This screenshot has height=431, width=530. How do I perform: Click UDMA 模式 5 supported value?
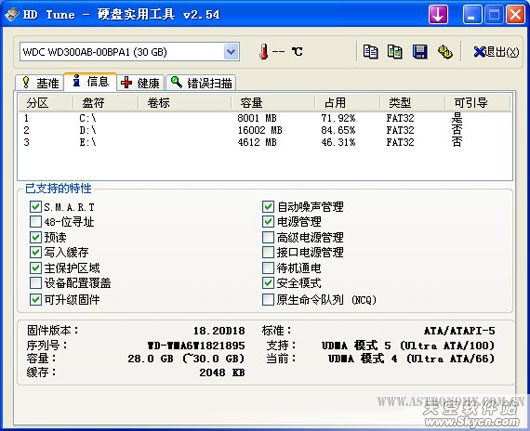[408, 345]
